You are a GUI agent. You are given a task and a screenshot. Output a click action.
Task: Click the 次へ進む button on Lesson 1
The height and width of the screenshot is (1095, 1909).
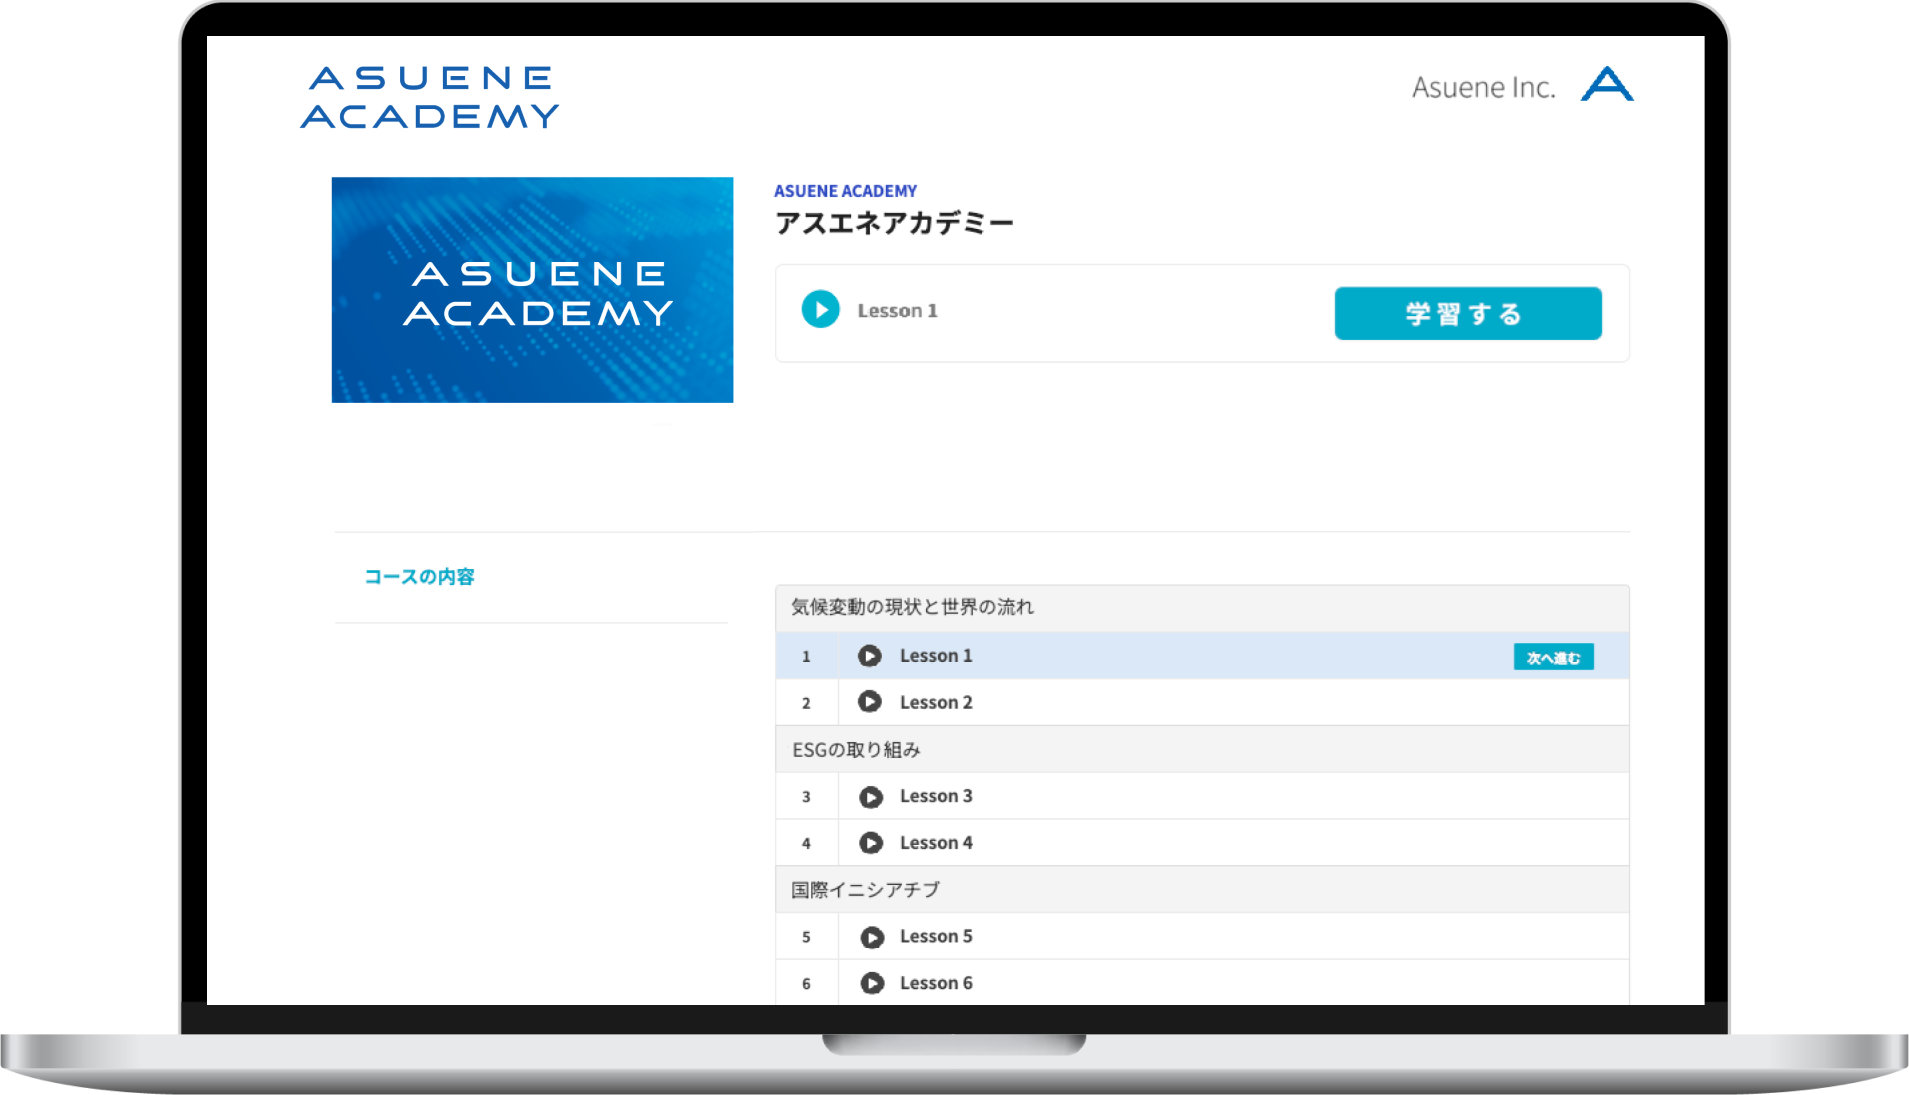coord(1552,657)
